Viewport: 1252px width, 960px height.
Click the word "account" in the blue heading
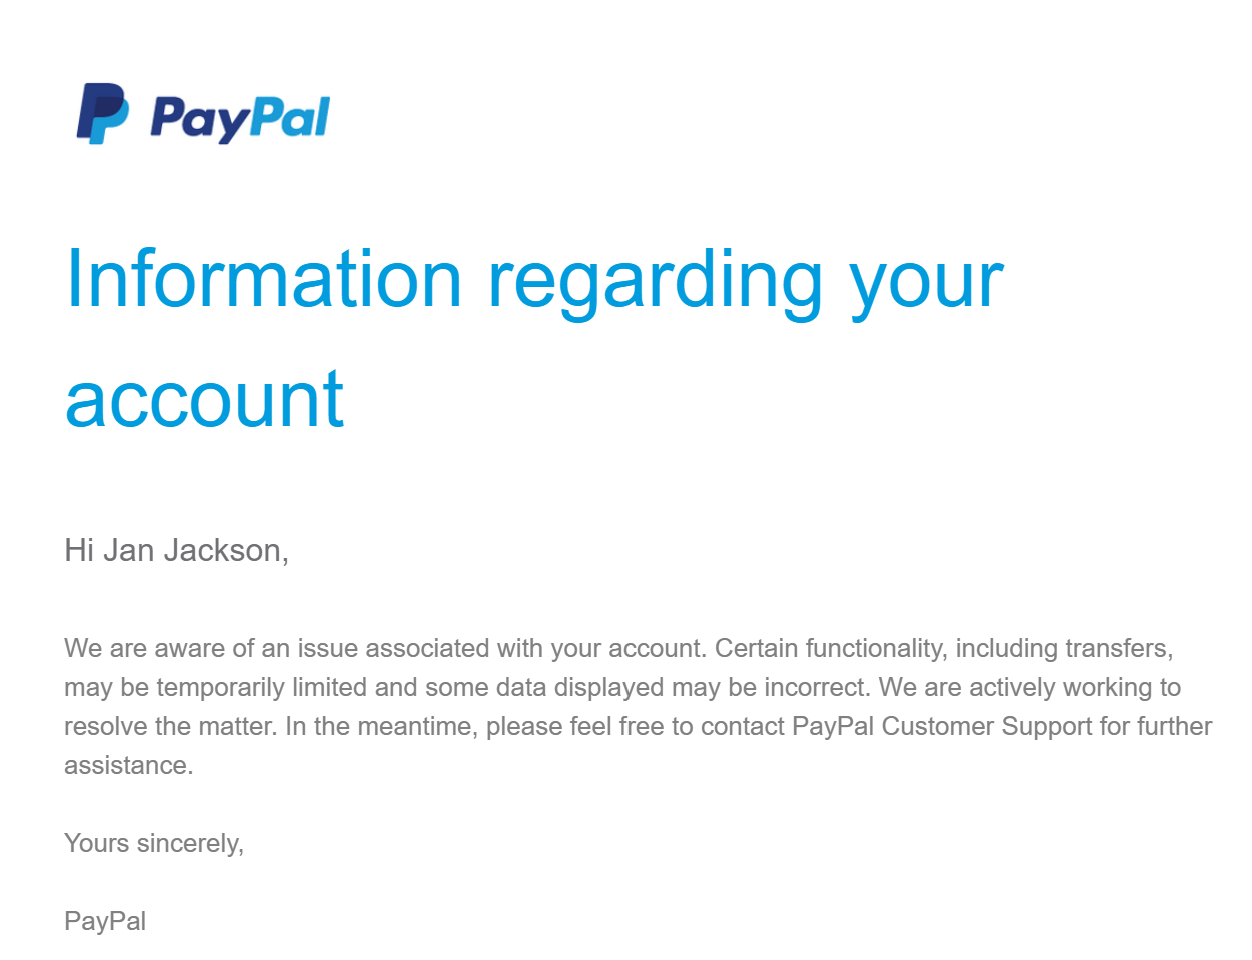coord(204,399)
